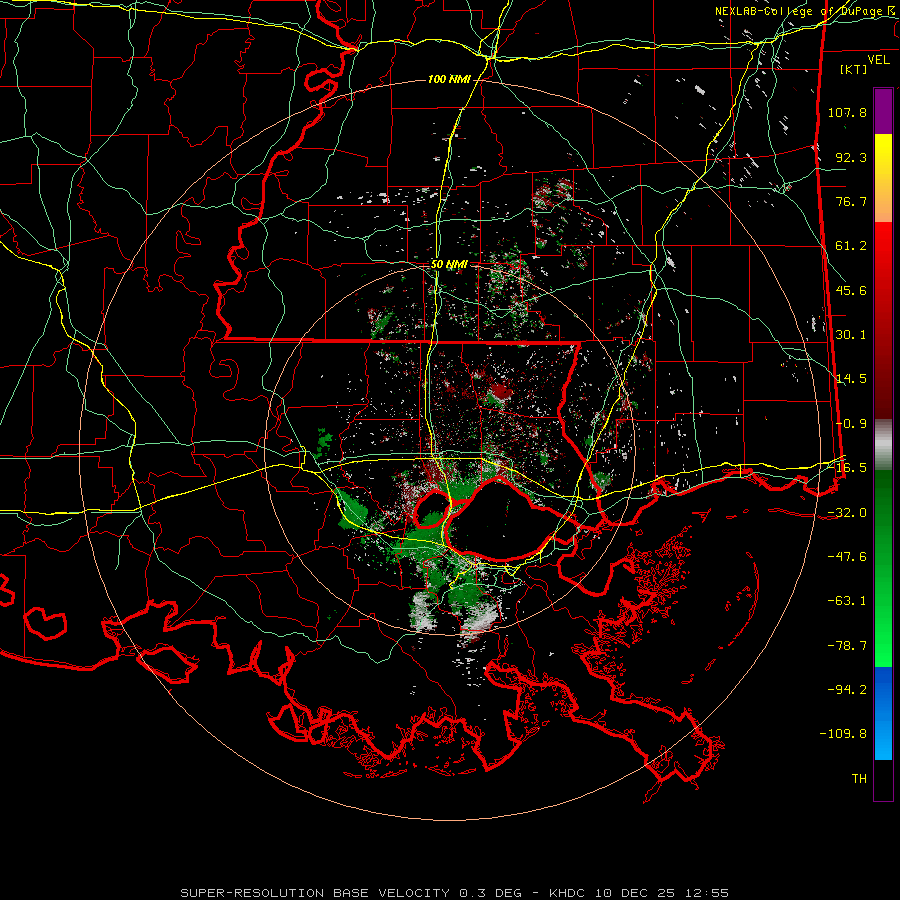Click the -0.9 scale value
The width and height of the screenshot is (900, 900).
pyautogui.click(x=851, y=424)
